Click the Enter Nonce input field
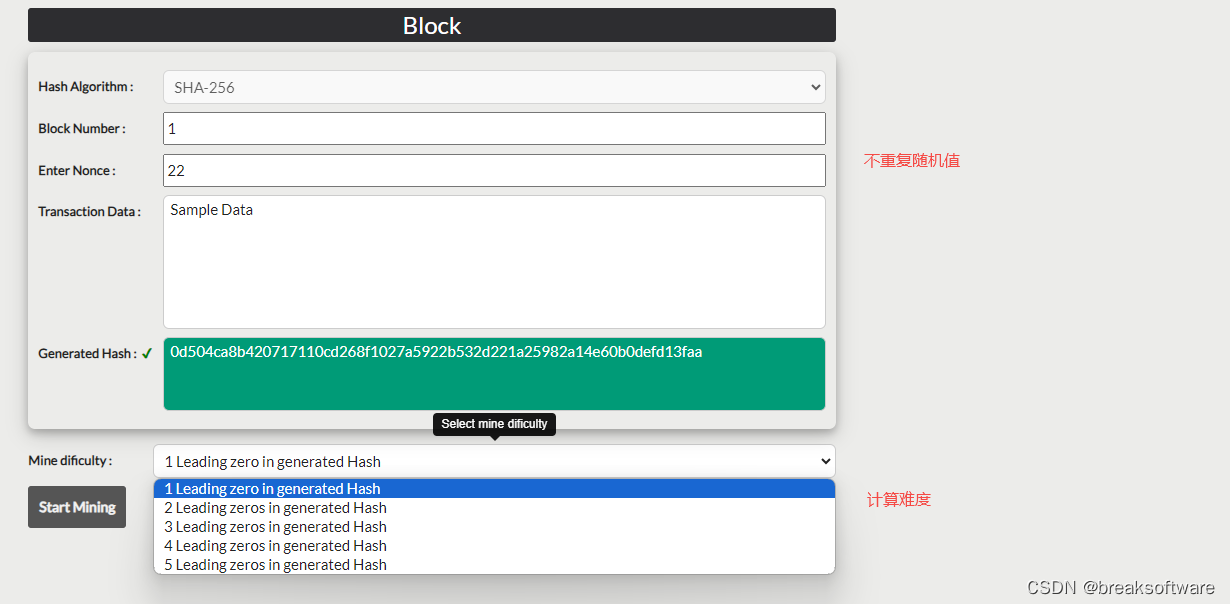The height and width of the screenshot is (604, 1230). pyautogui.click(x=494, y=170)
